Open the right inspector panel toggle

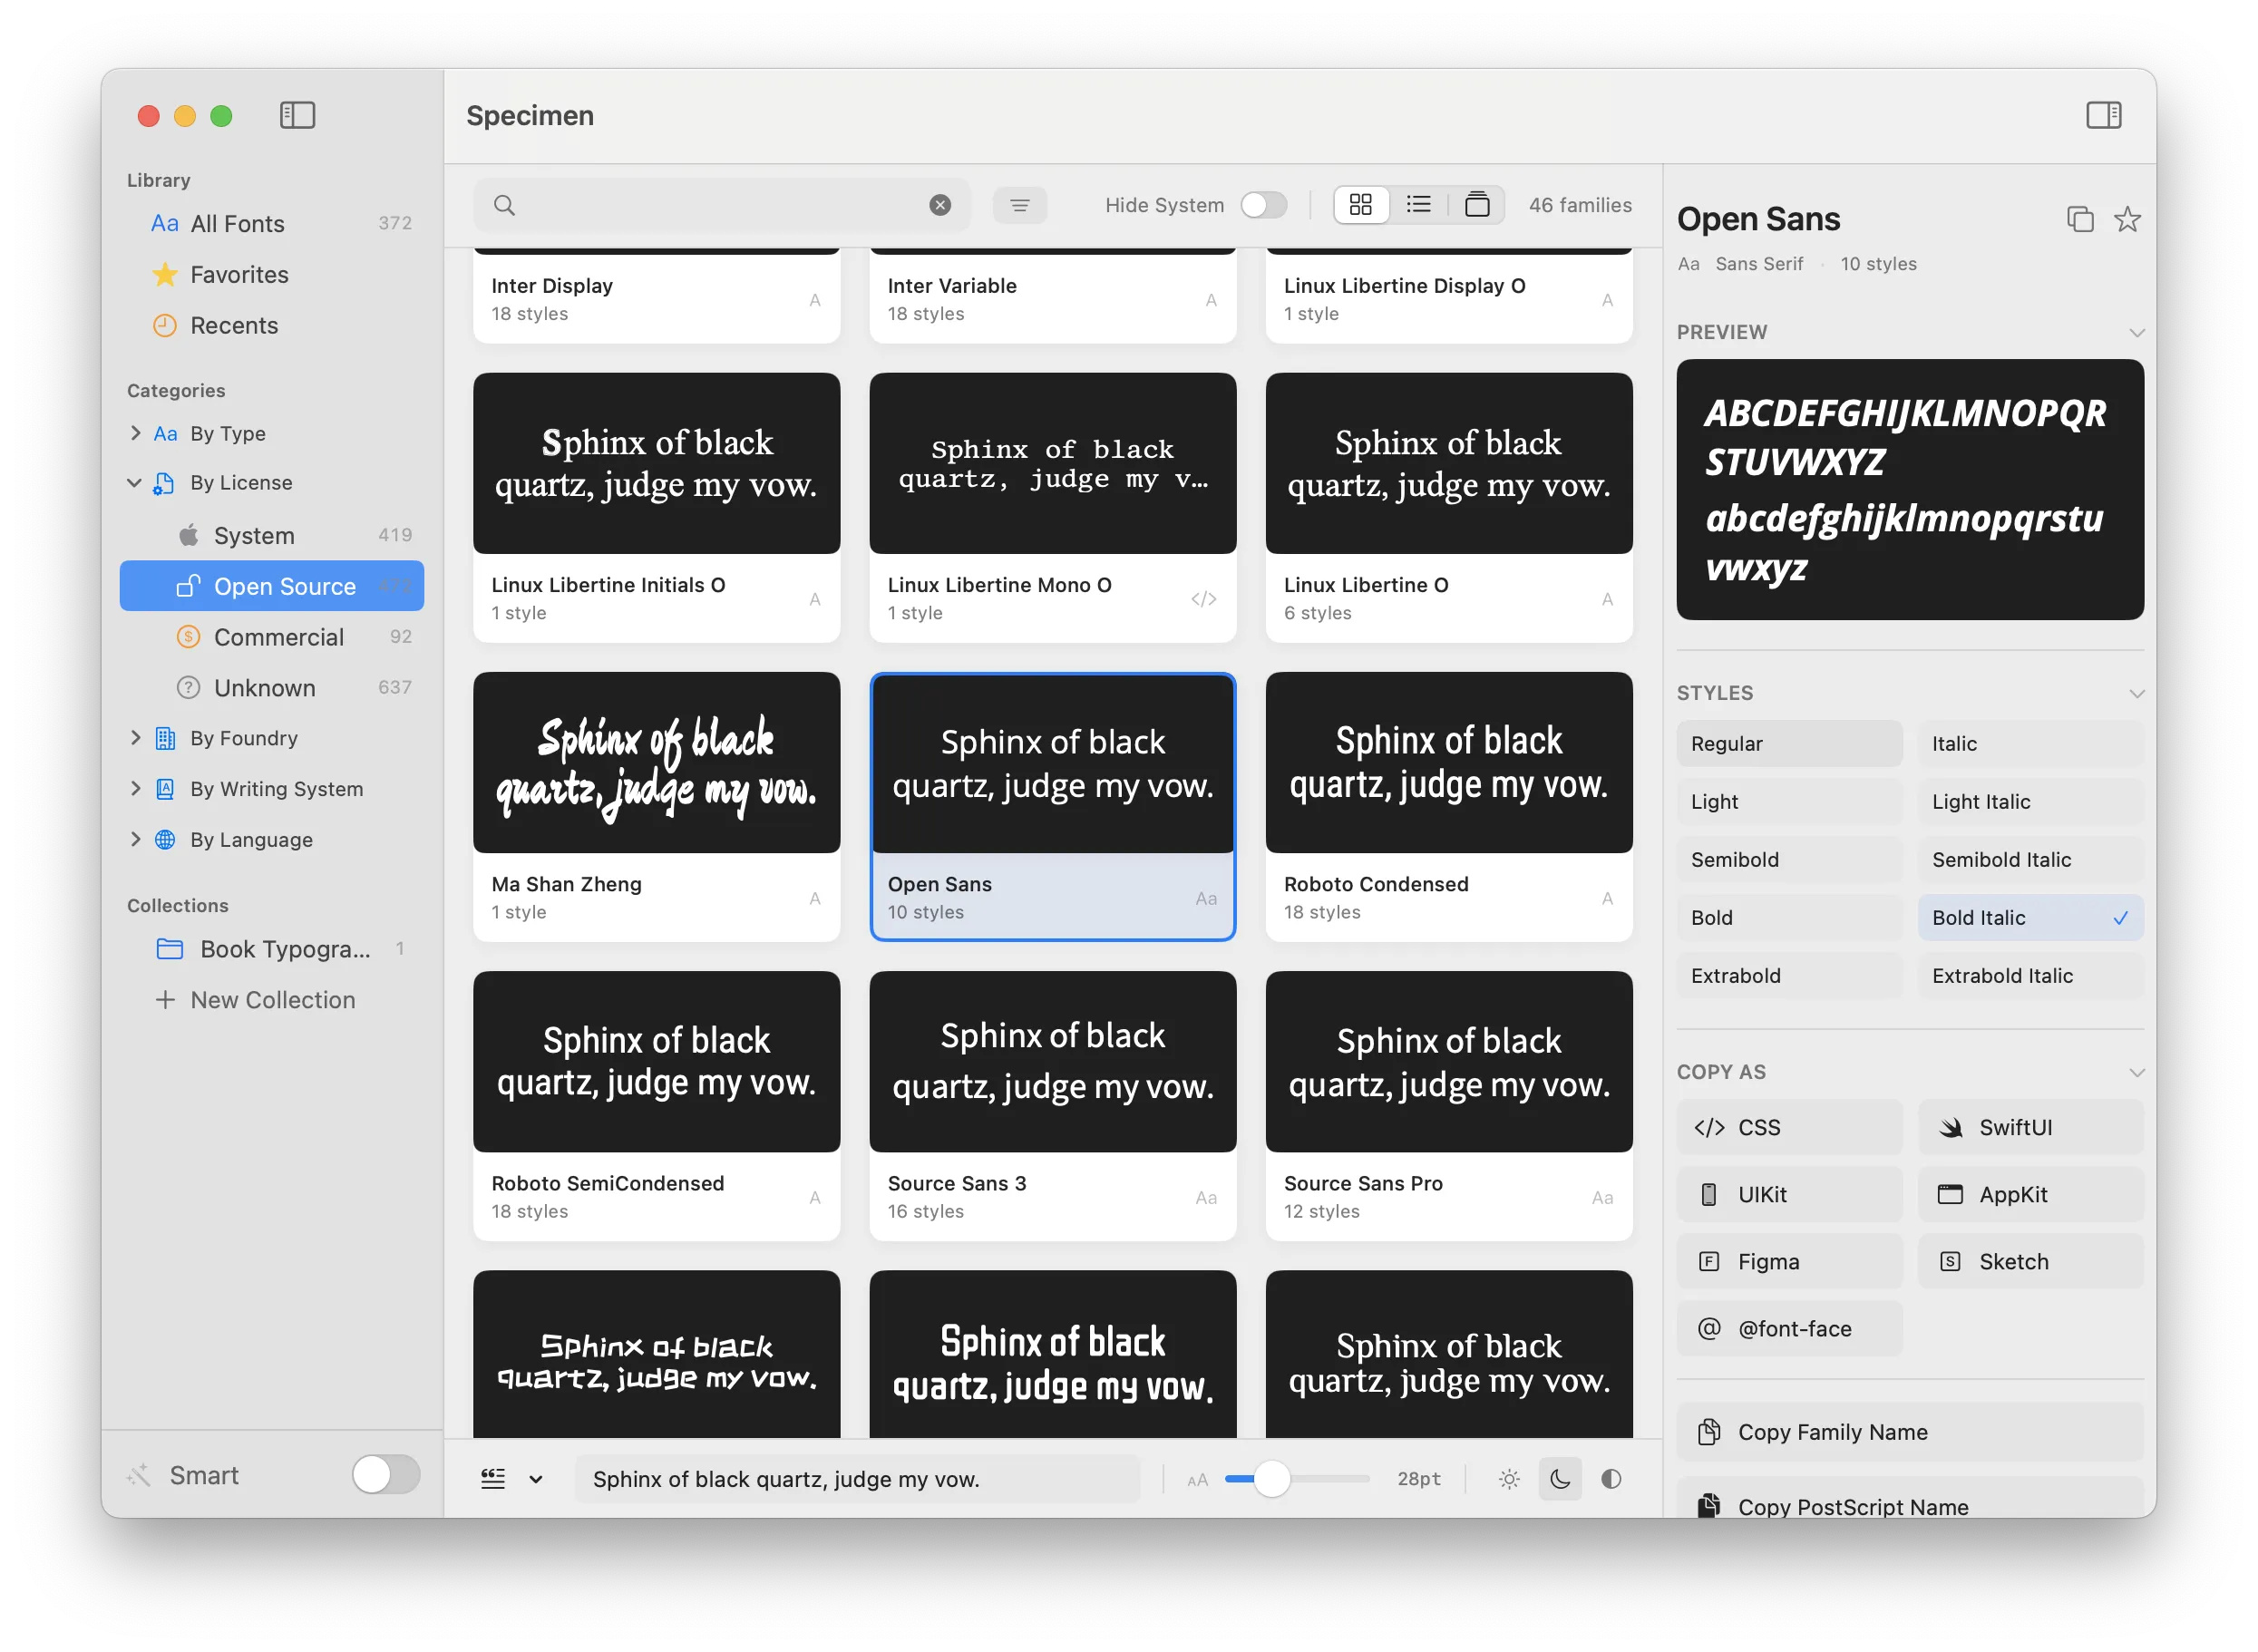coord(2103,115)
